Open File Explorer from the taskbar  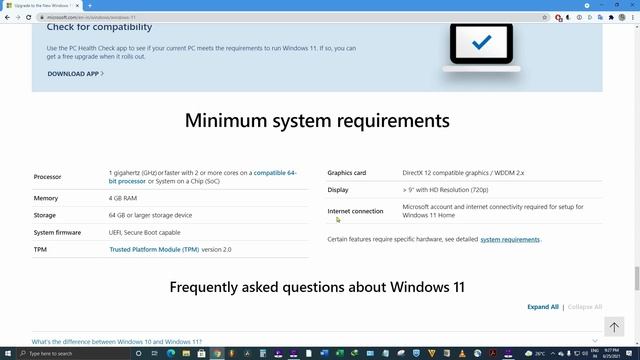[x=186, y=353]
